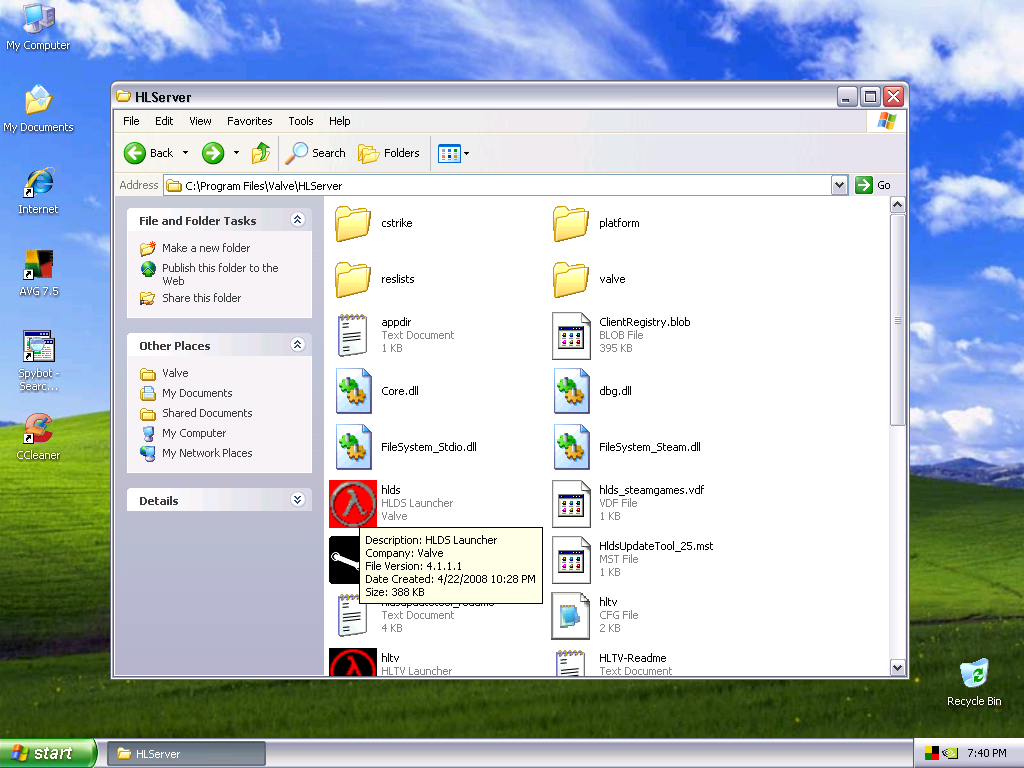Open the Edit menu

point(164,121)
